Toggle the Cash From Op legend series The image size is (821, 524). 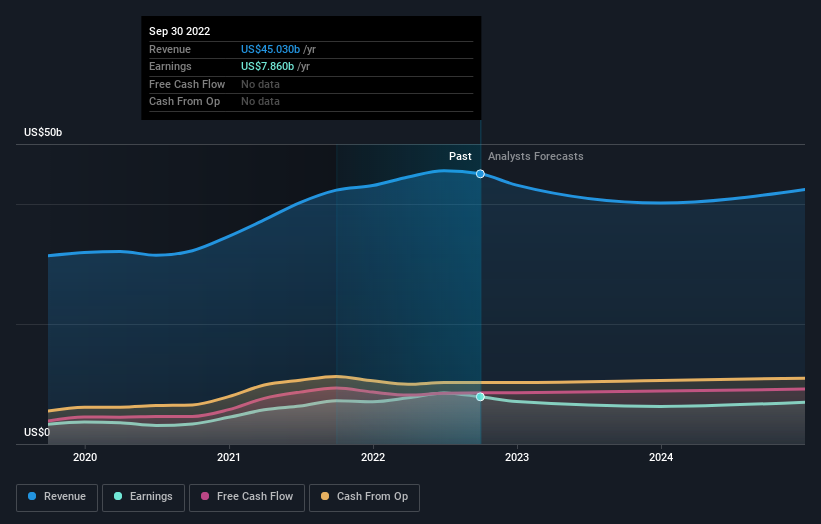[364, 497]
